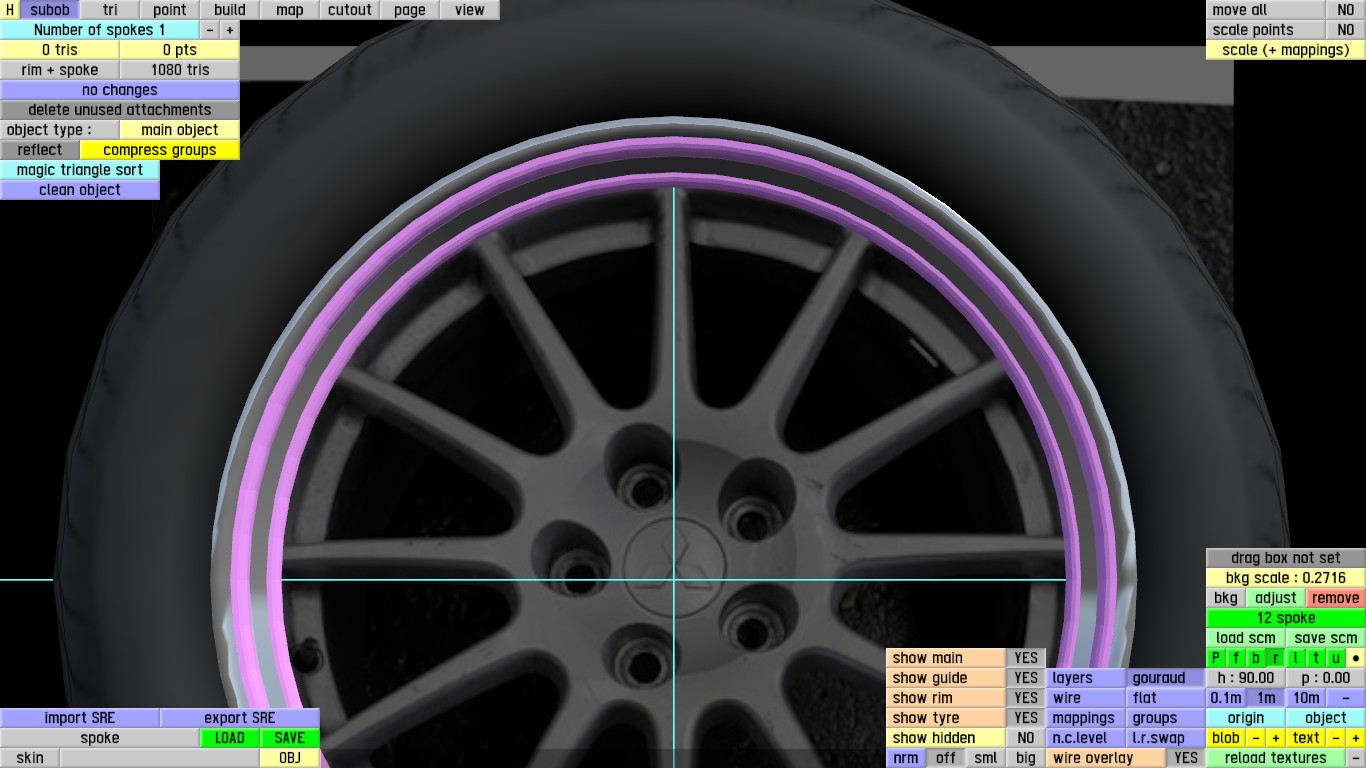Click the OBJ button
Screen dimensions: 1366x768
290,758
